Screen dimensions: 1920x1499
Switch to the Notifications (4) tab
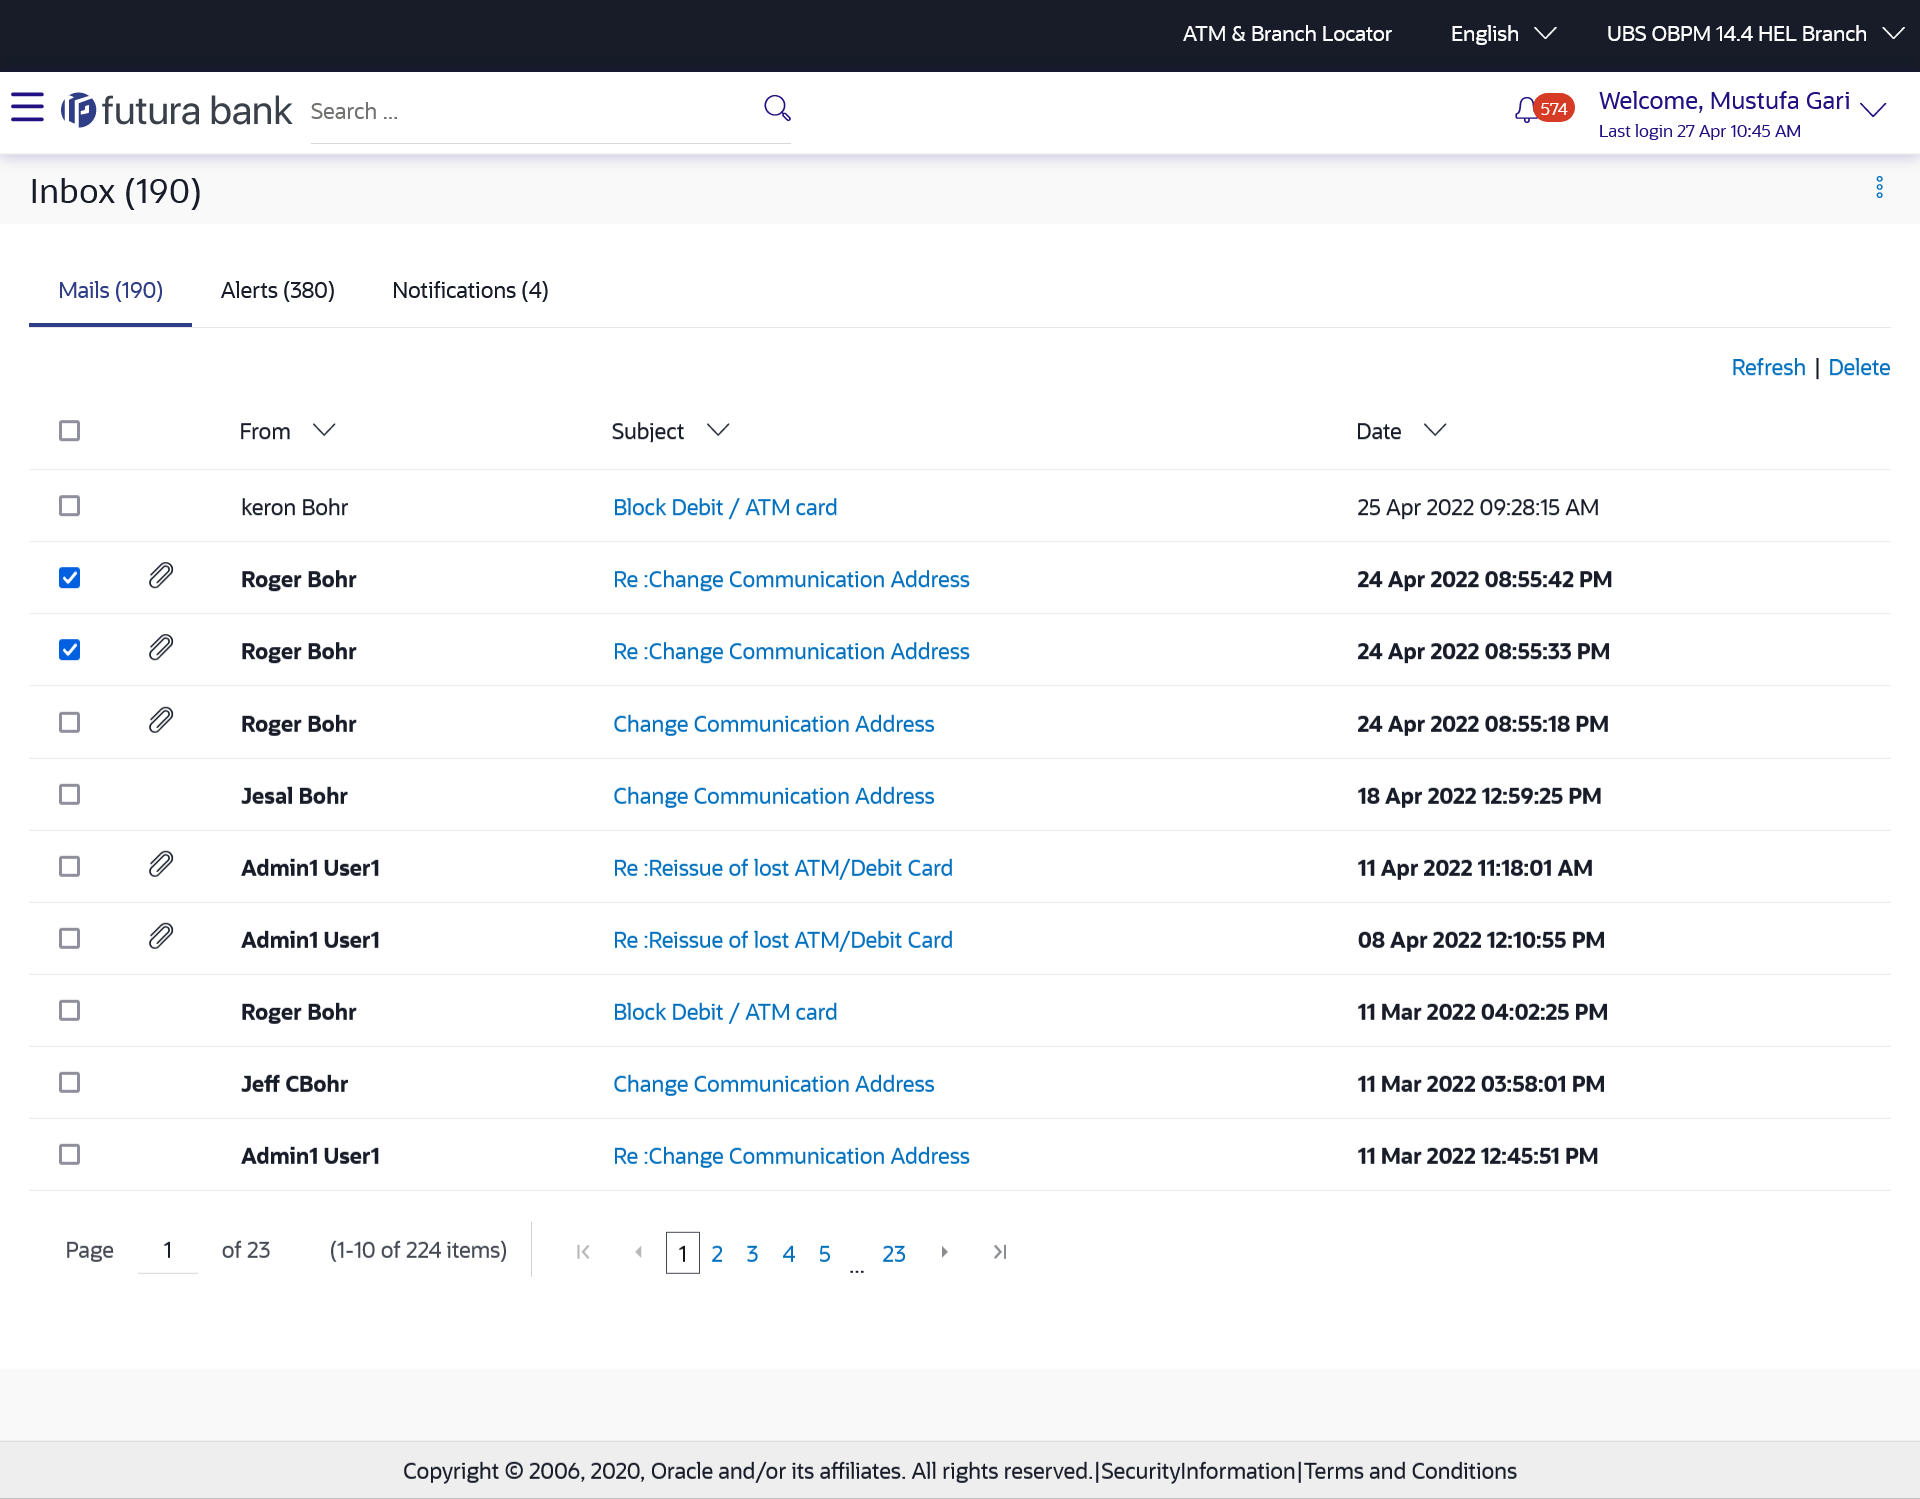(x=470, y=290)
